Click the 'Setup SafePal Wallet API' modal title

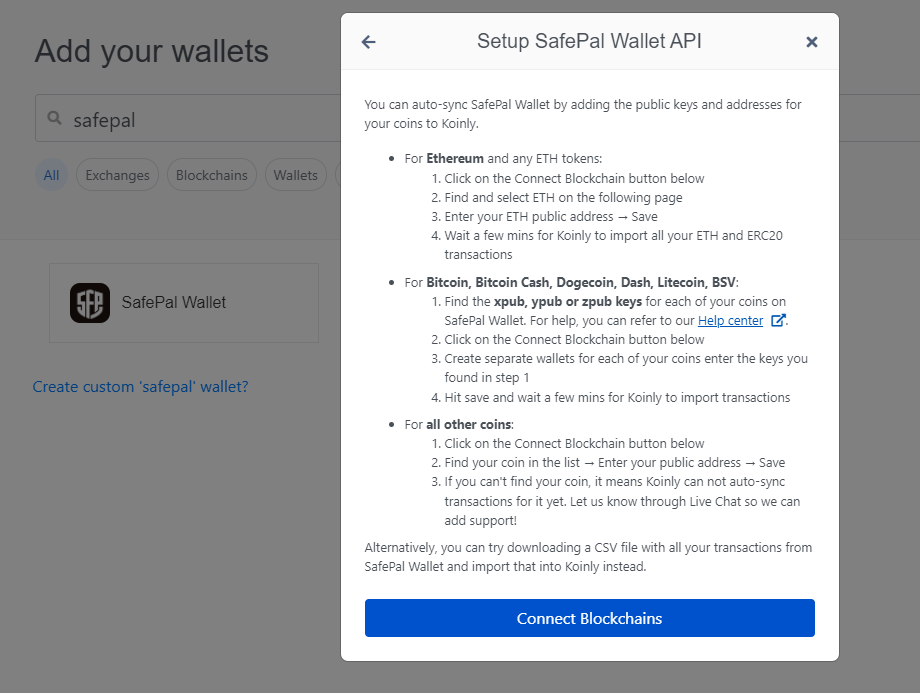click(589, 41)
